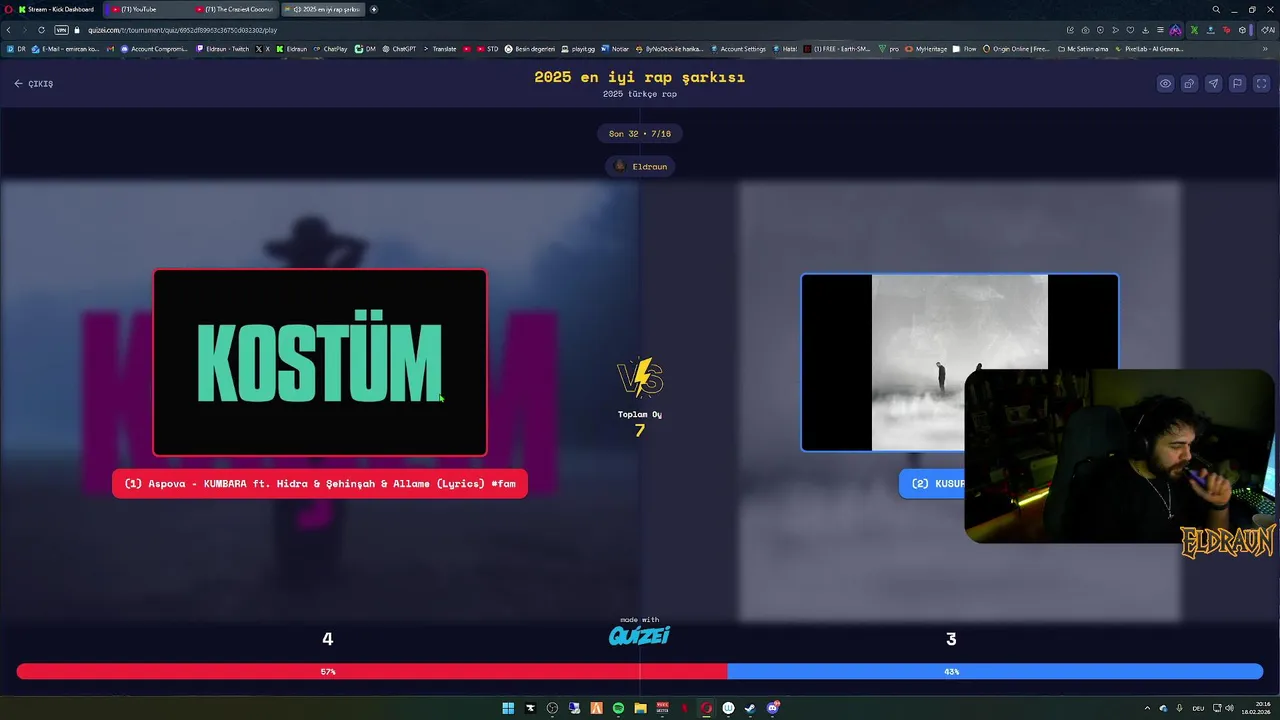
Task: Open the easy setup lines icon
Action: click(x=1160, y=30)
